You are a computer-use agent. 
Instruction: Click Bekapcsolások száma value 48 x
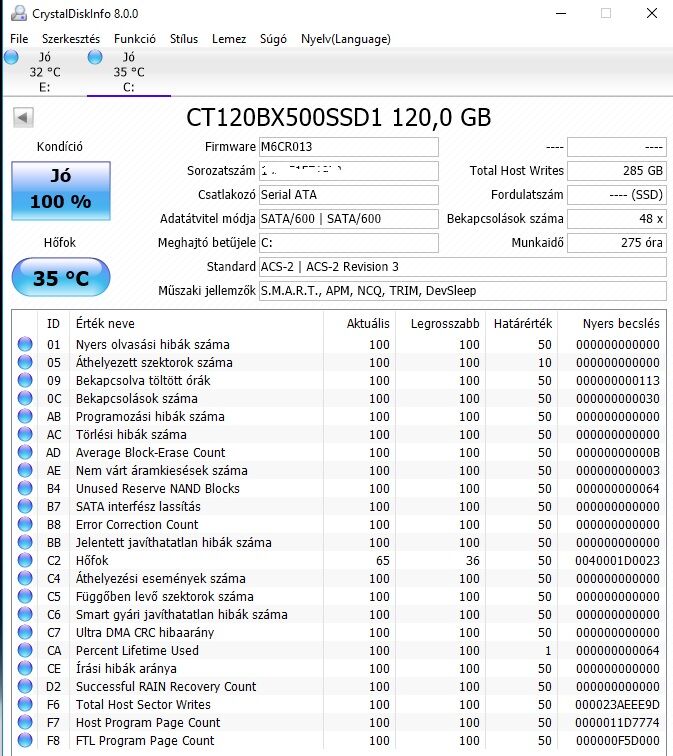[x=617, y=219]
